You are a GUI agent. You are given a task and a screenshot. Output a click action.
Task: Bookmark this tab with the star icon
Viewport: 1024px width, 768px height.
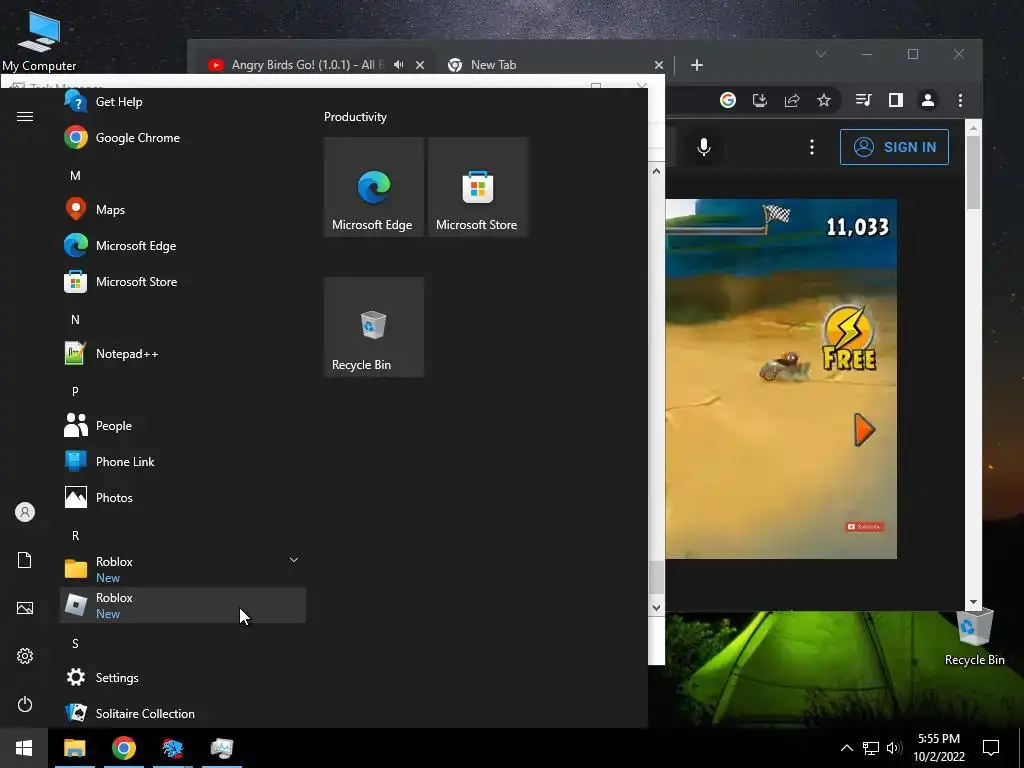[x=824, y=100]
